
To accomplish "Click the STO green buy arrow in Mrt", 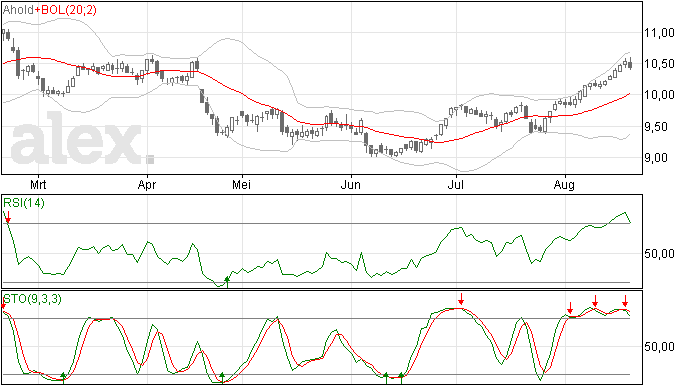I will coord(63,377).
